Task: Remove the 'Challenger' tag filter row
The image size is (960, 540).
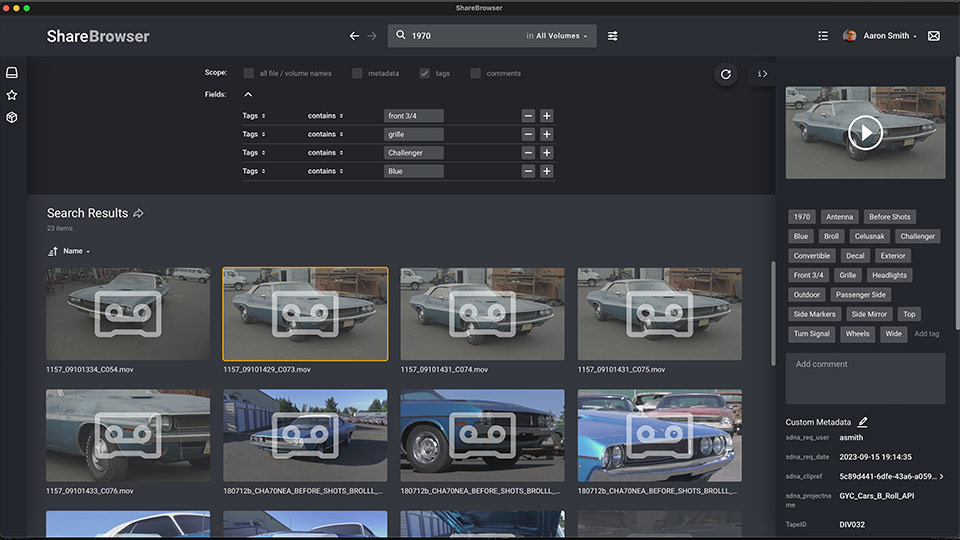Action: coord(528,152)
